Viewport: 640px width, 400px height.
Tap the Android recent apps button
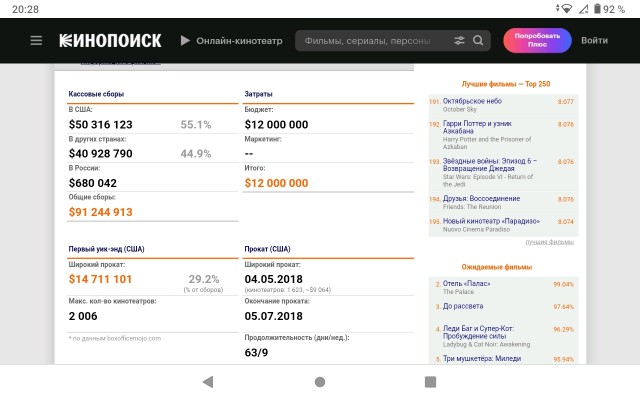click(x=431, y=382)
